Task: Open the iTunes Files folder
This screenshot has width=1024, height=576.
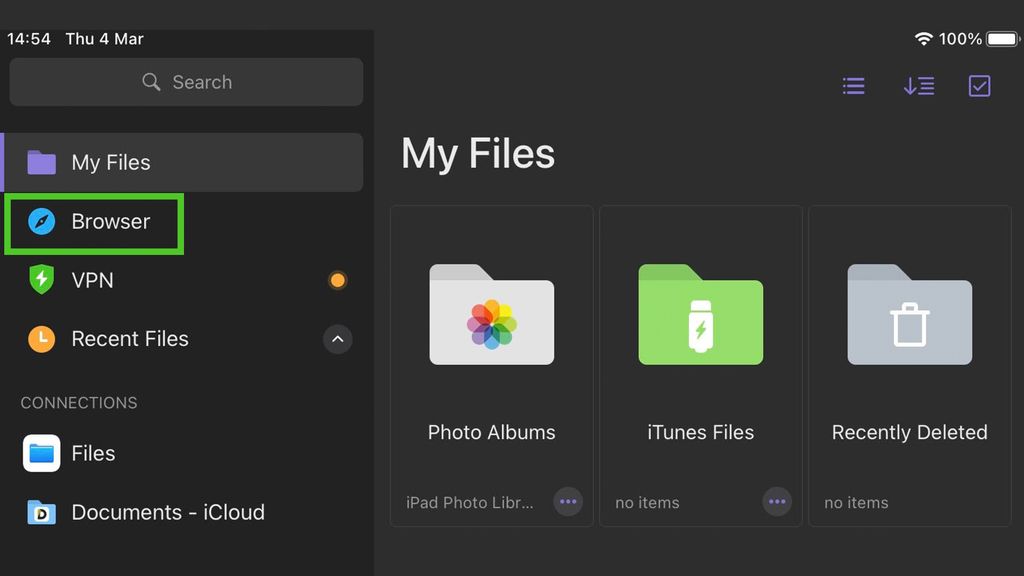Action: (700, 315)
